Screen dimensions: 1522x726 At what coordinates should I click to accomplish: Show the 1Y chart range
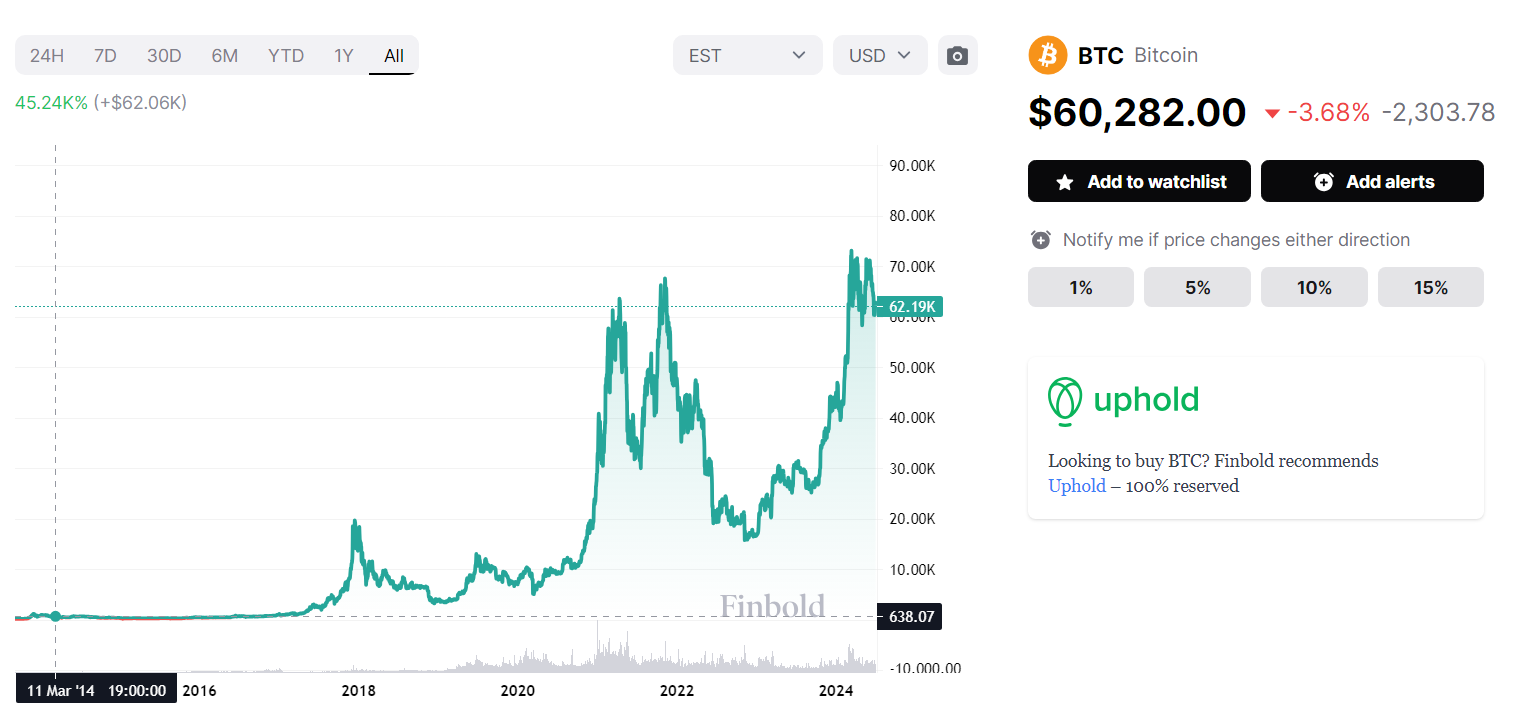[x=344, y=55]
